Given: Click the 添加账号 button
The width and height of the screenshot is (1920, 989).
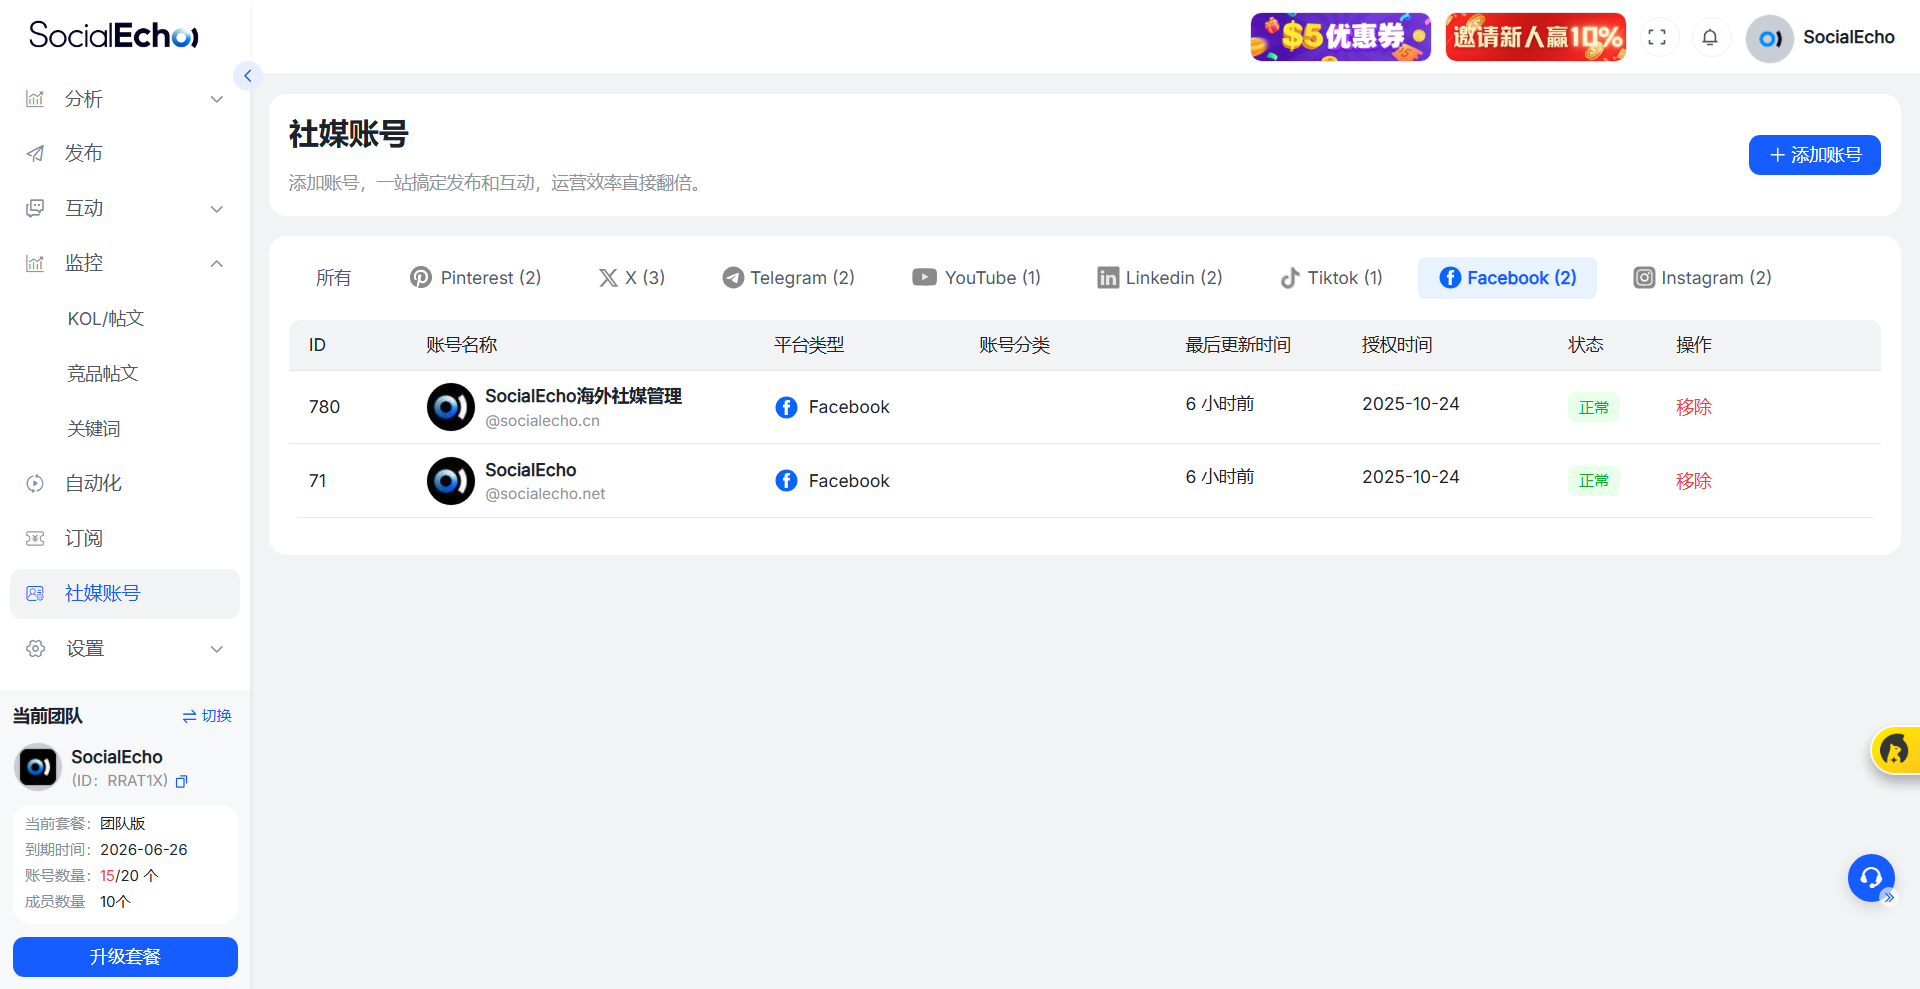Looking at the screenshot, I should [1814, 155].
